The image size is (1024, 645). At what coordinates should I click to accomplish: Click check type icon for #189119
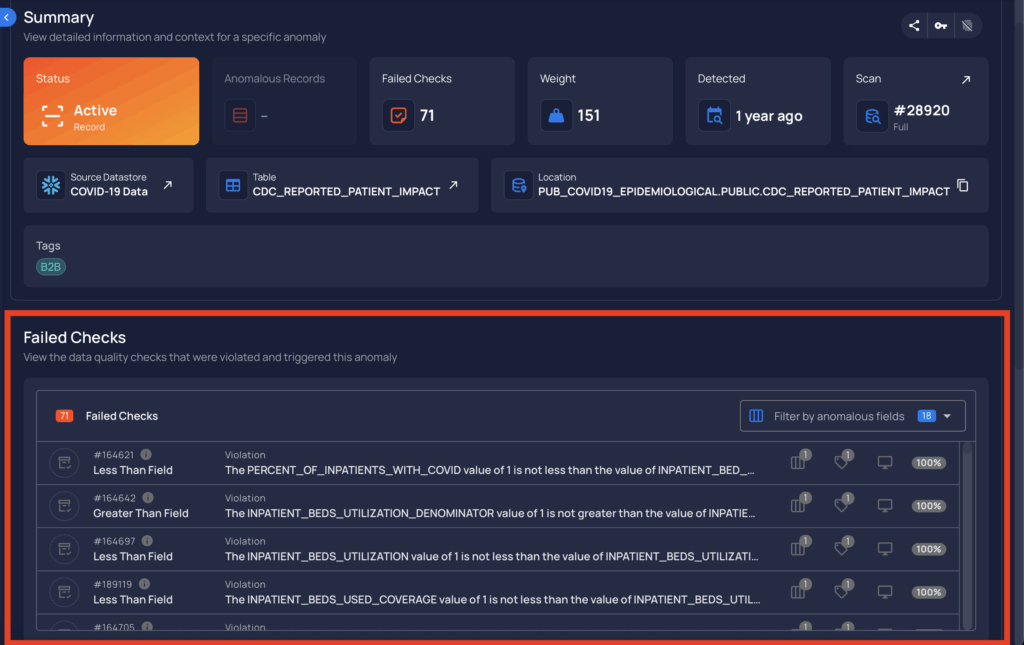[64, 592]
